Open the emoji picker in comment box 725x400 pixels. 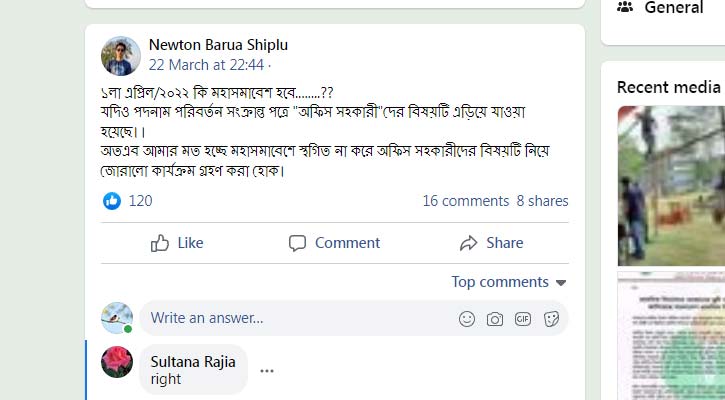pyautogui.click(x=466, y=319)
